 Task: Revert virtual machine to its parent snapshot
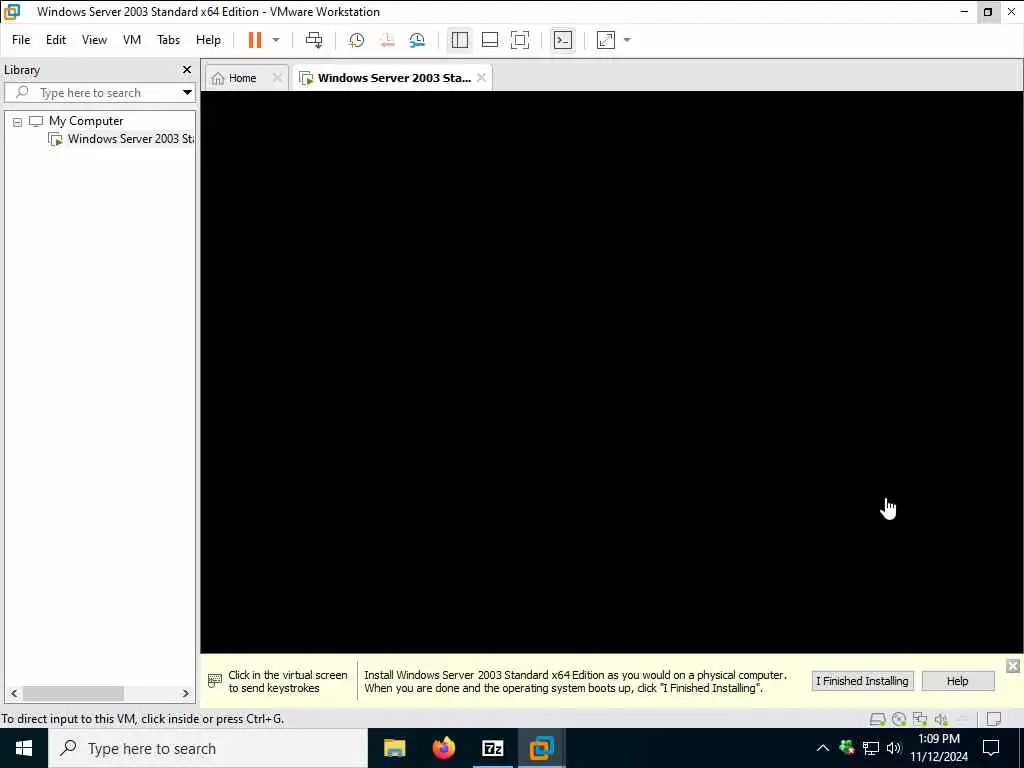387,40
